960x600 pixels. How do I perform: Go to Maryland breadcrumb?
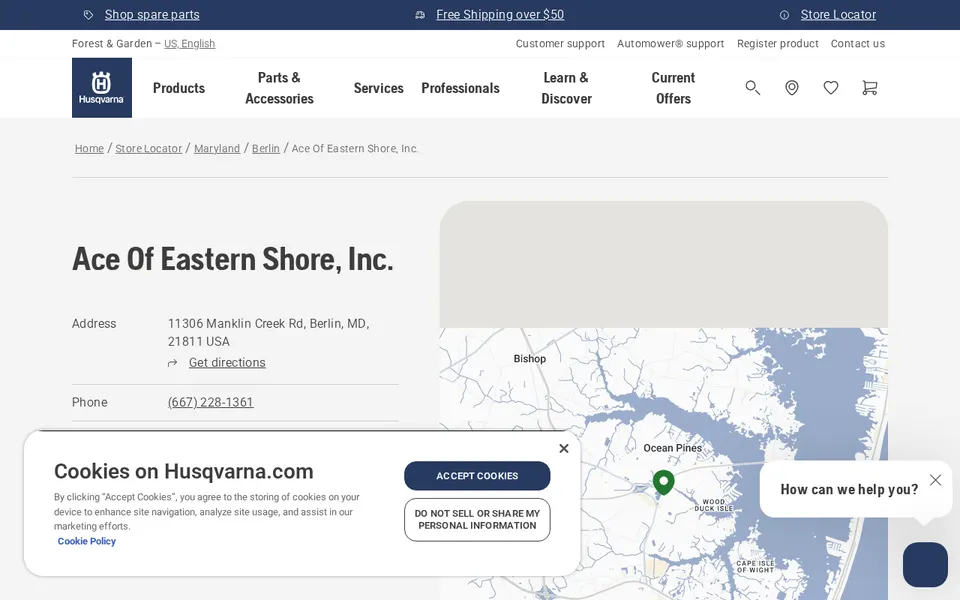[217, 148]
